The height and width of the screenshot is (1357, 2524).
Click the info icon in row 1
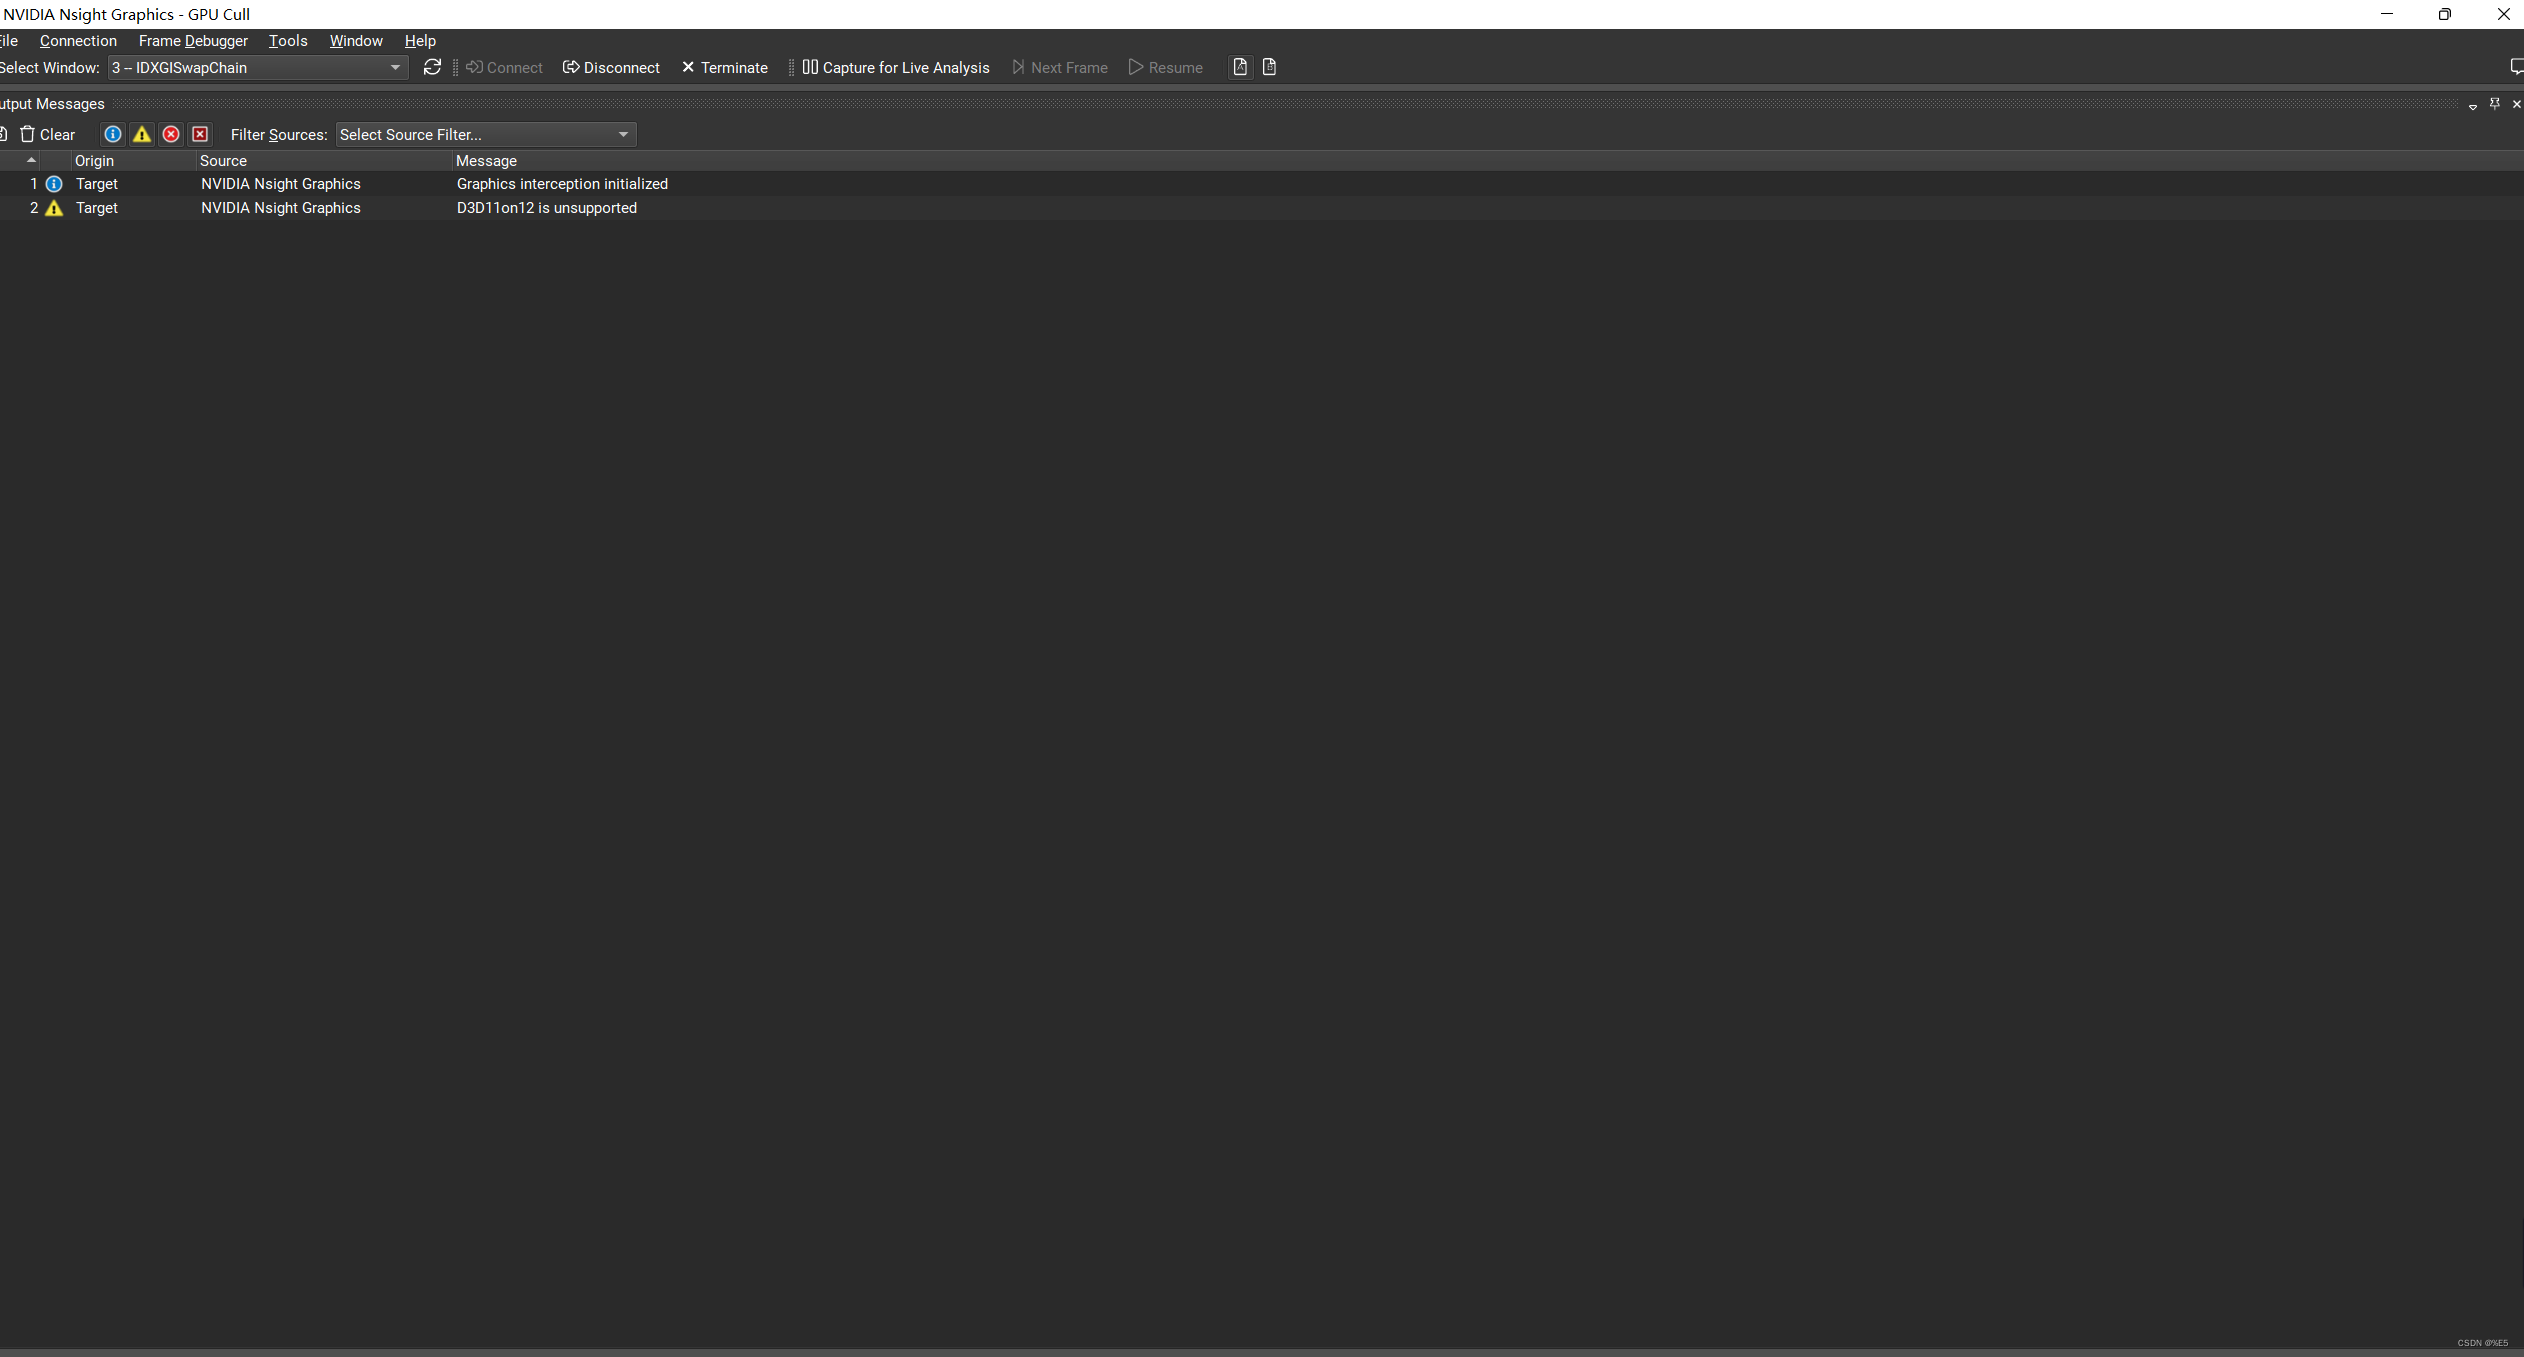pos(54,184)
